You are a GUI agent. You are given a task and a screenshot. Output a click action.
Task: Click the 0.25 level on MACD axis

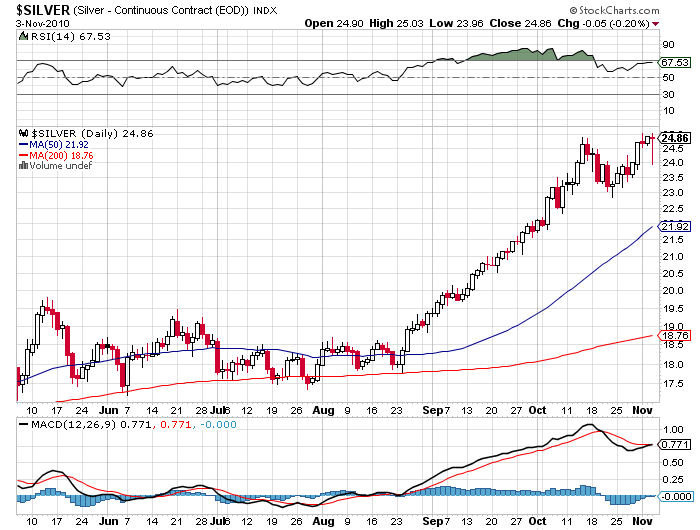(673, 480)
